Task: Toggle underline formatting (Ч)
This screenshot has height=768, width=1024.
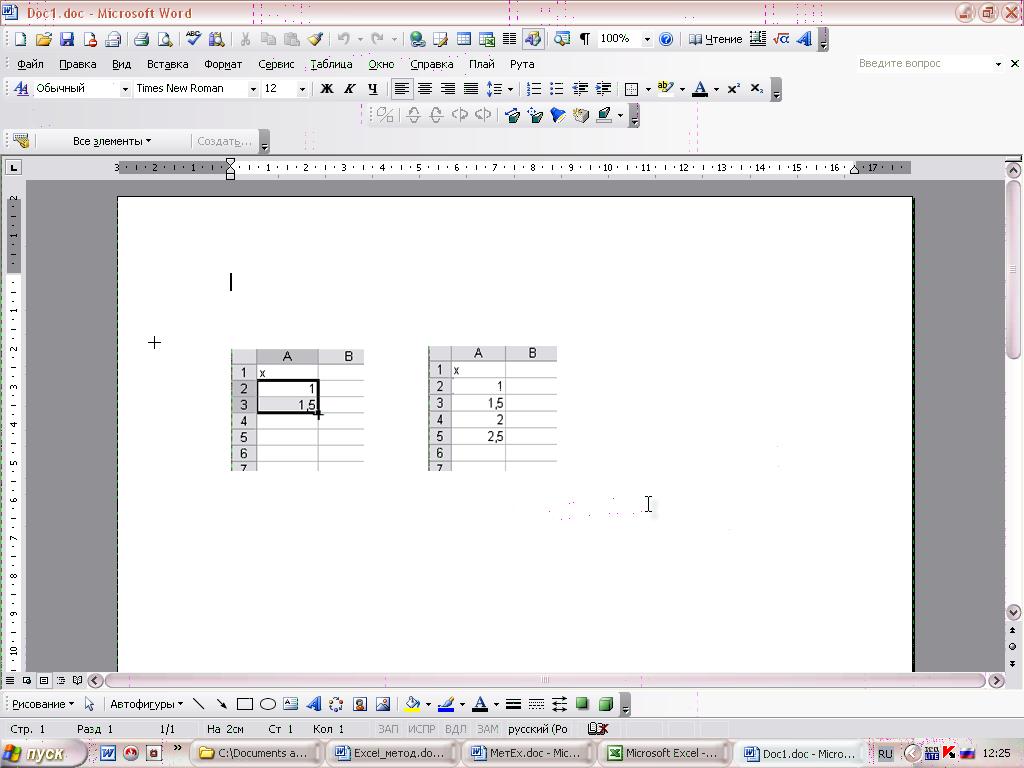Action: tap(373, 89)
